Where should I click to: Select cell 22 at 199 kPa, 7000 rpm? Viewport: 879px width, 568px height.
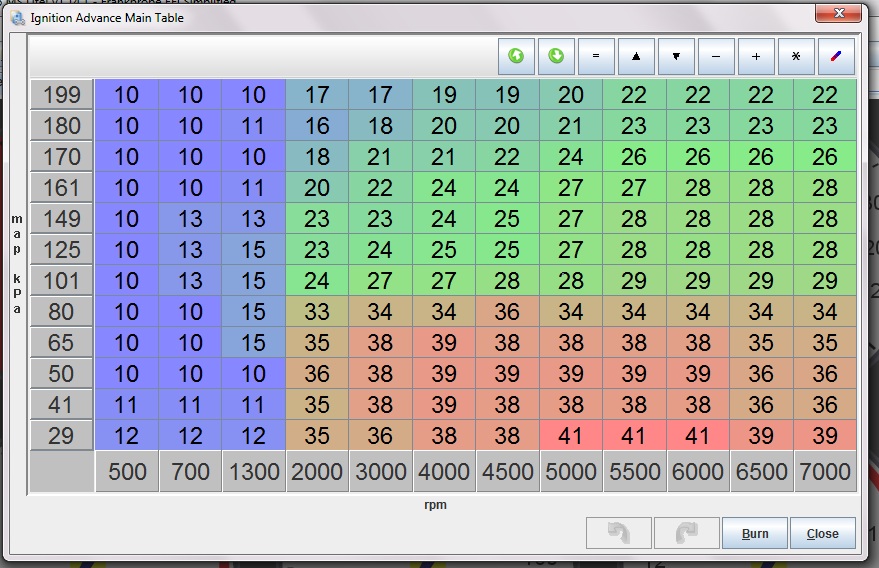coord(825,95)
